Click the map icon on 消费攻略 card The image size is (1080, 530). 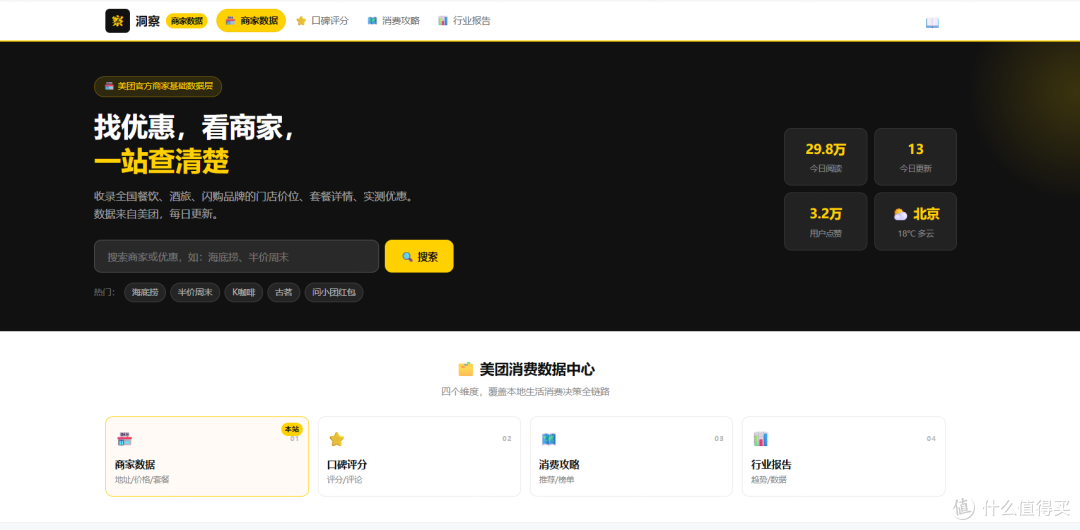pos(548,439)
